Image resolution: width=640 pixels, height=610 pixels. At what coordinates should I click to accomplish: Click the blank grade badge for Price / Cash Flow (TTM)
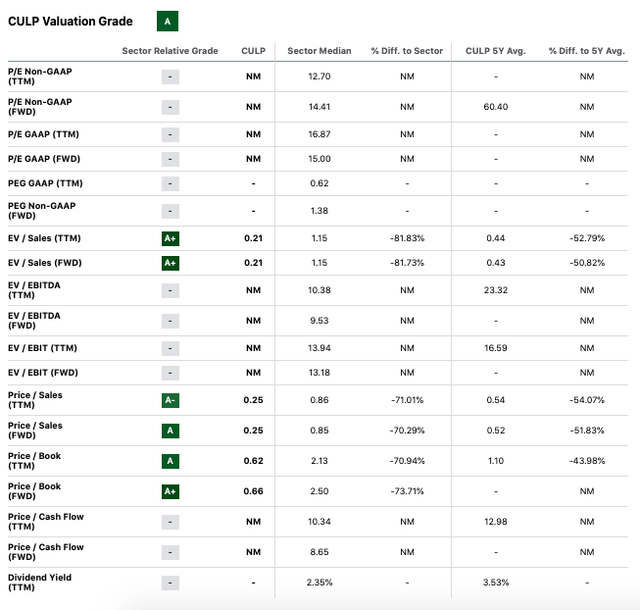point(170,522)
